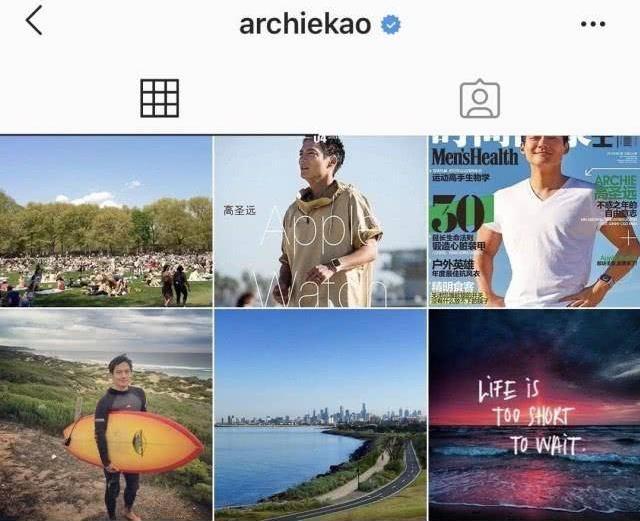Tap the archiekao username title
This screenshot has height=521, width=640.
tap(305, 24)
